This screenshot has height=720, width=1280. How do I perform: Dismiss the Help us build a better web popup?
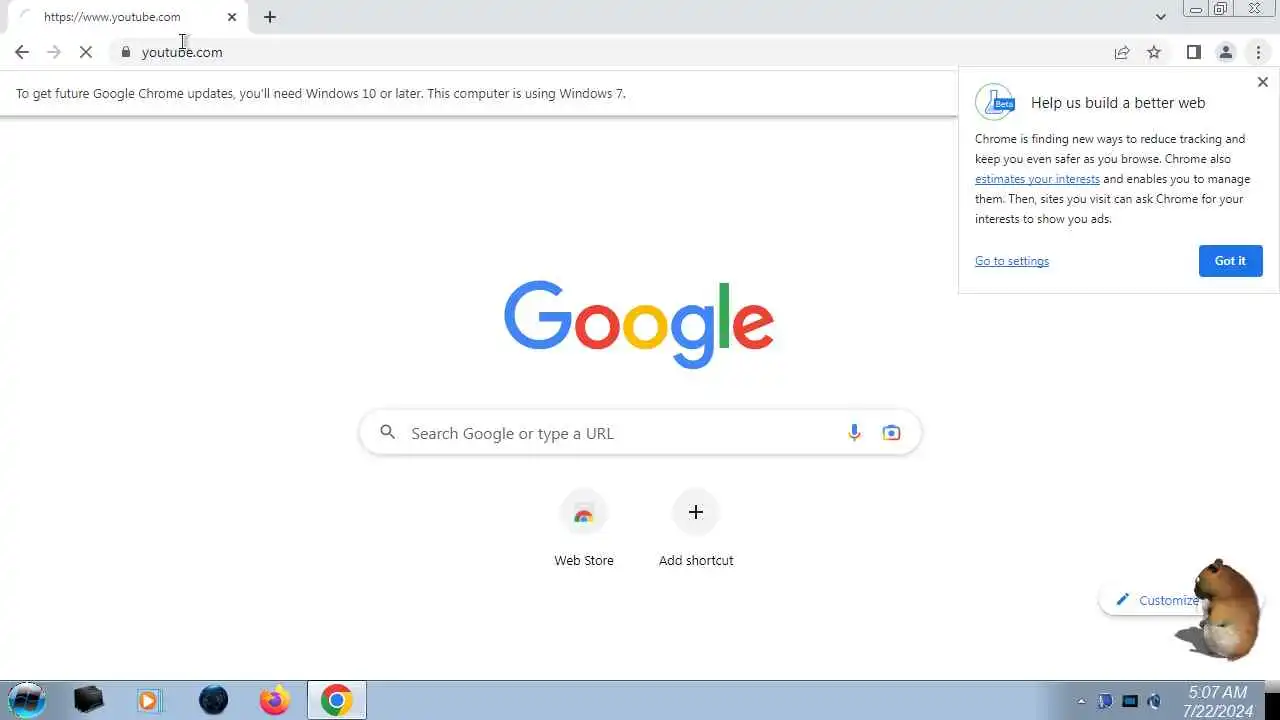(1262, 82)
